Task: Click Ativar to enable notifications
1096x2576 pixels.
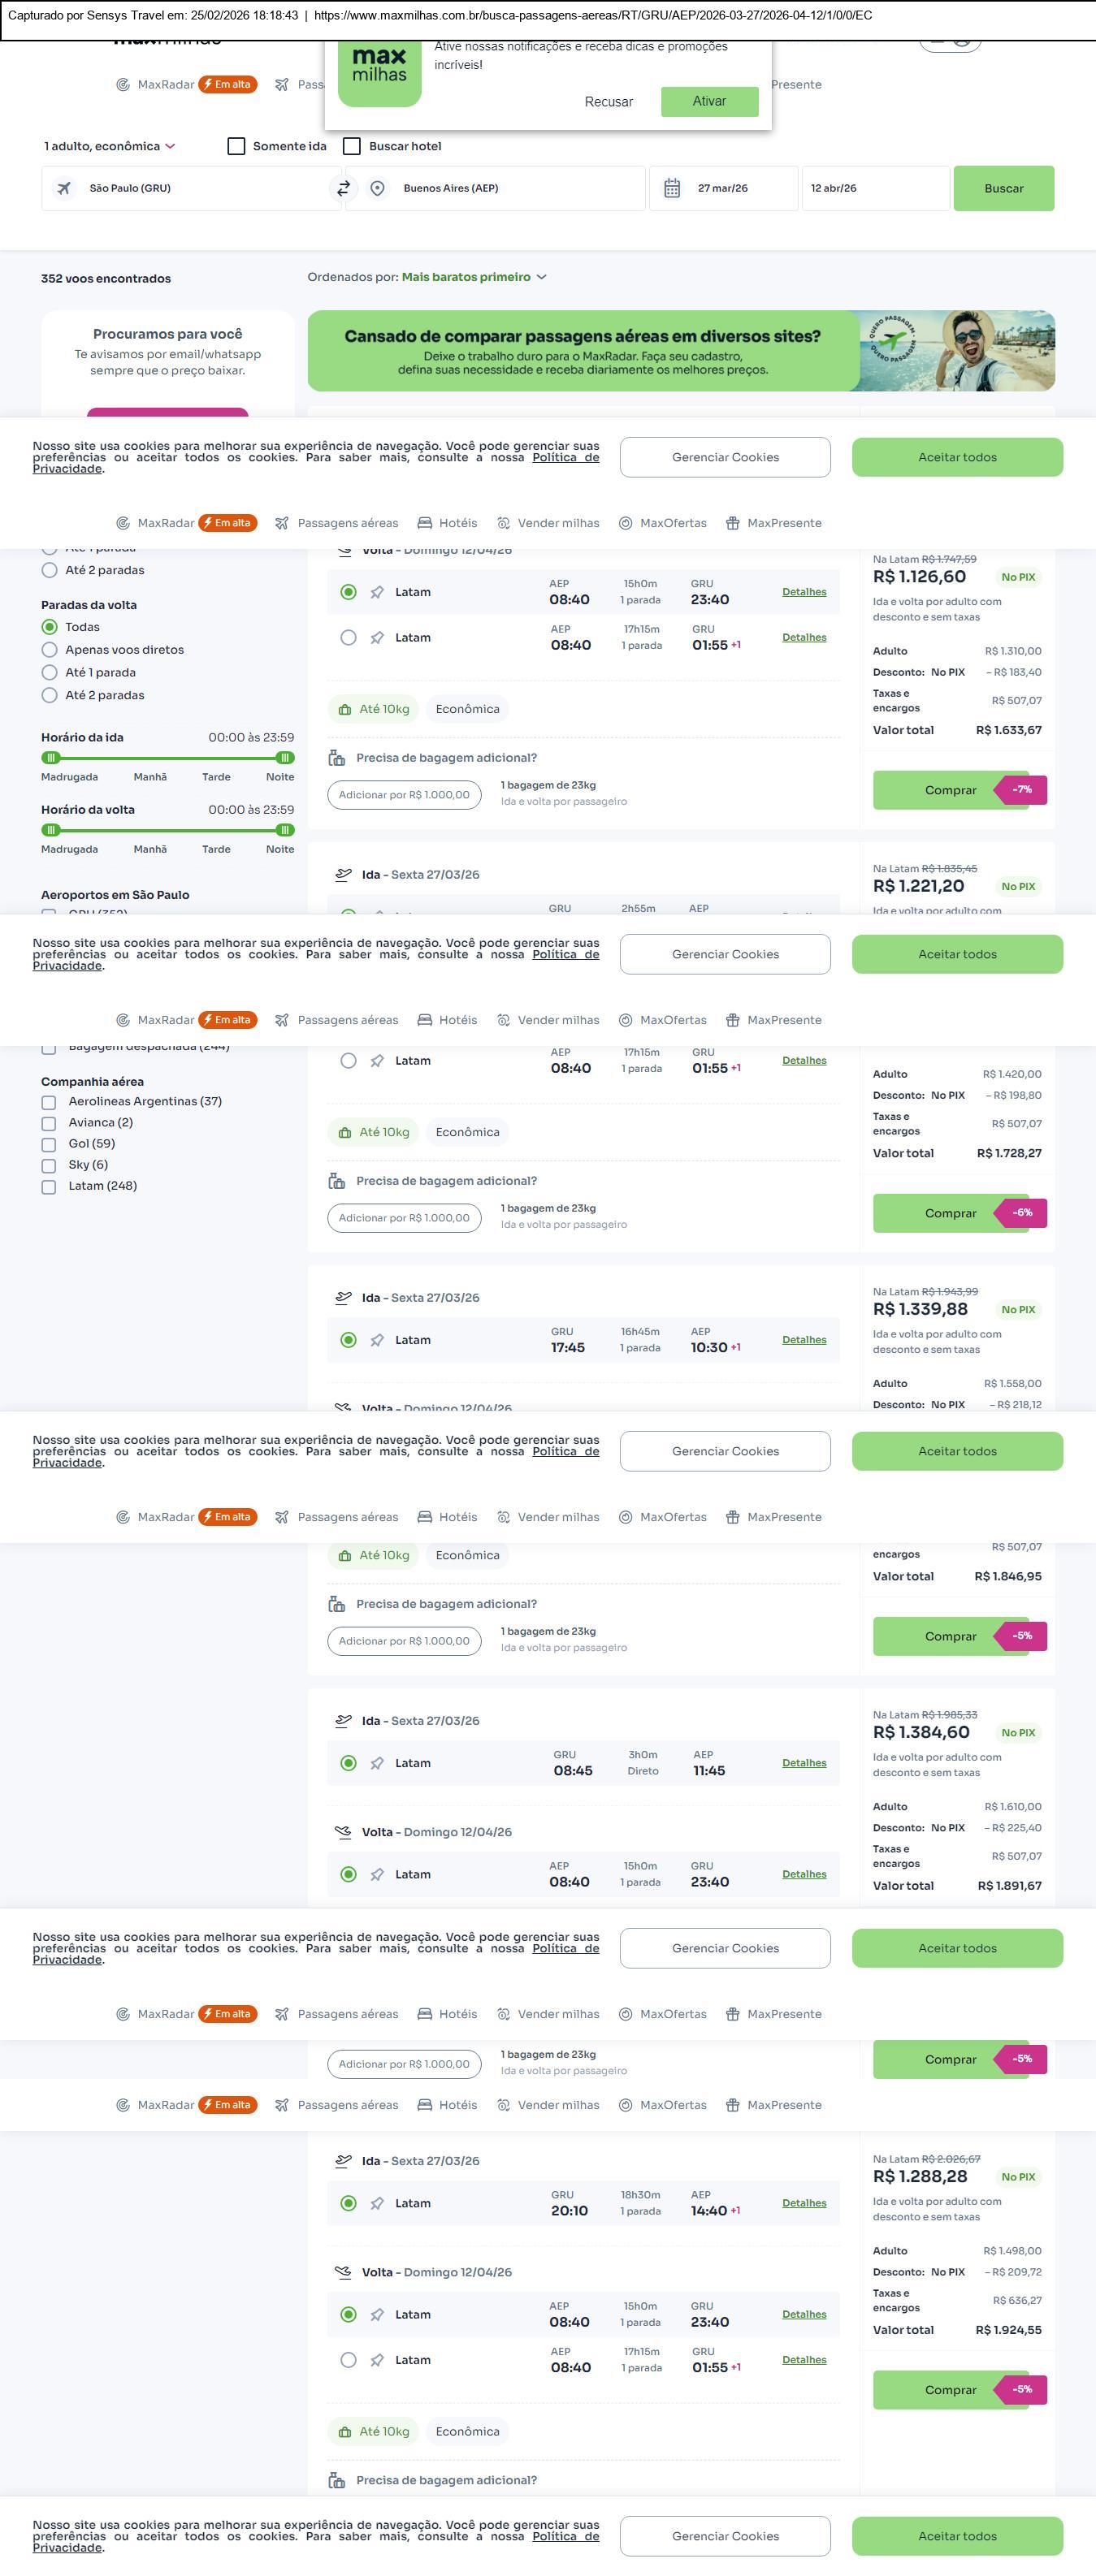Action: point(709,101)
